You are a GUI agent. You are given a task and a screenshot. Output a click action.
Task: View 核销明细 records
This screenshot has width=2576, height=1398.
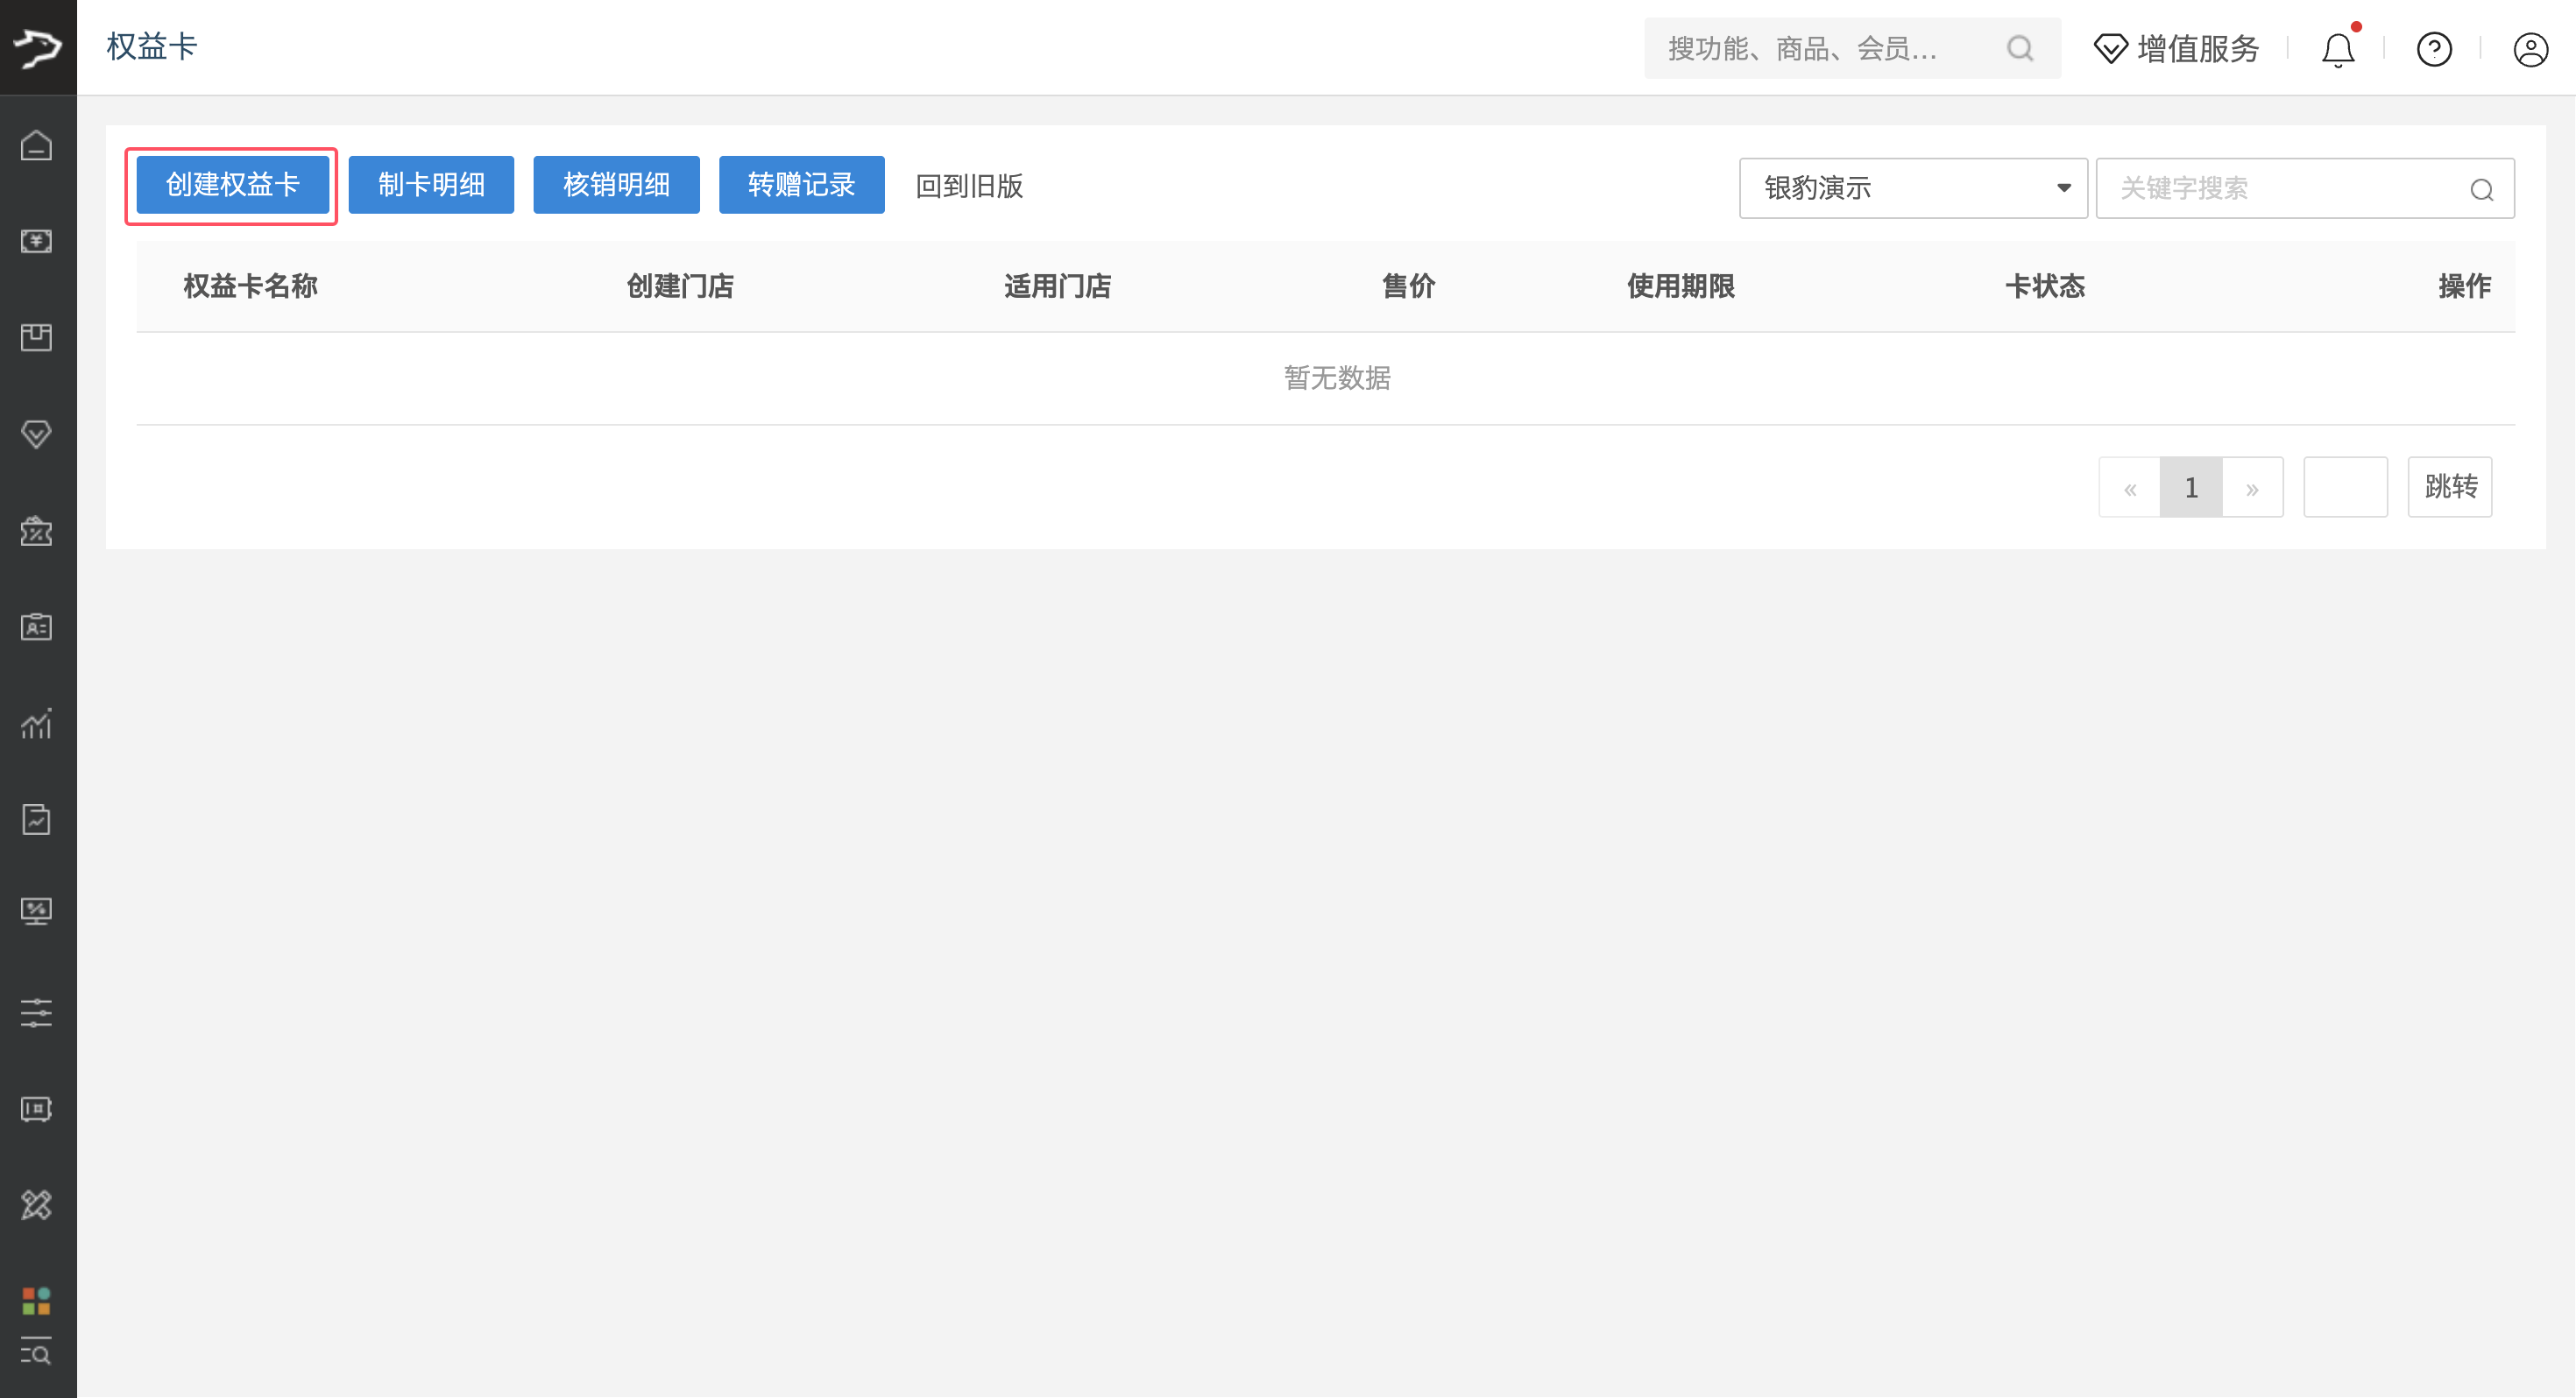point(616,185)
